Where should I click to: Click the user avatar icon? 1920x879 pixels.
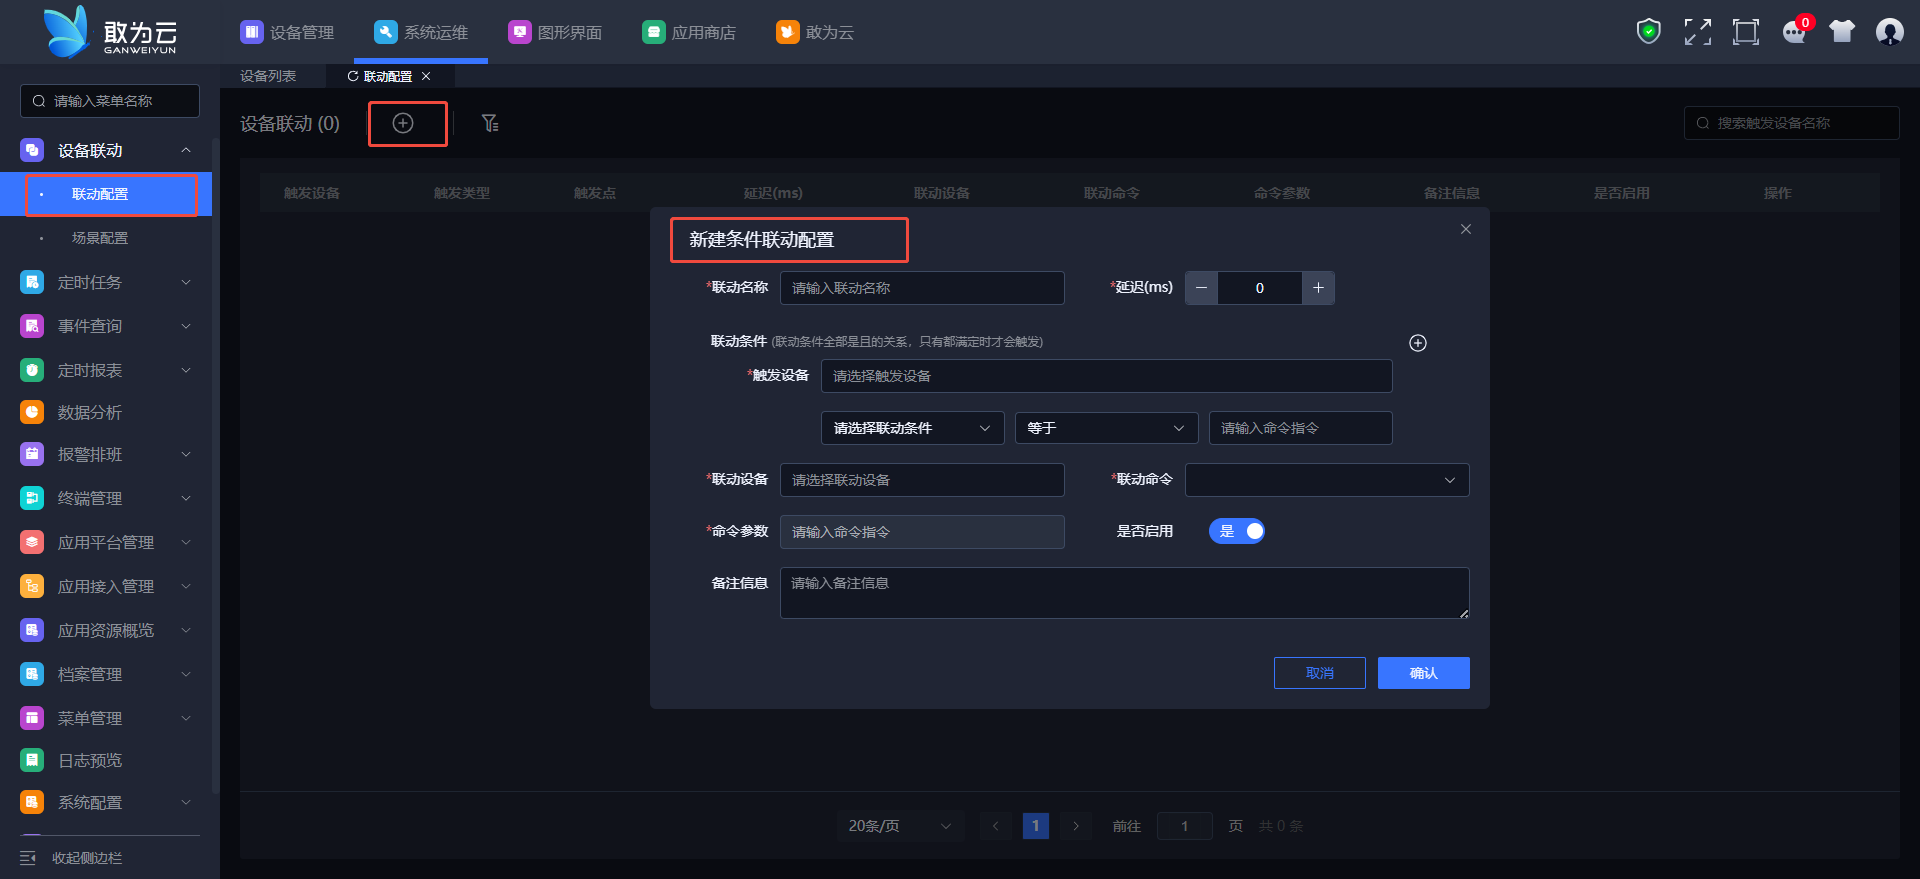click(1889, 32)
